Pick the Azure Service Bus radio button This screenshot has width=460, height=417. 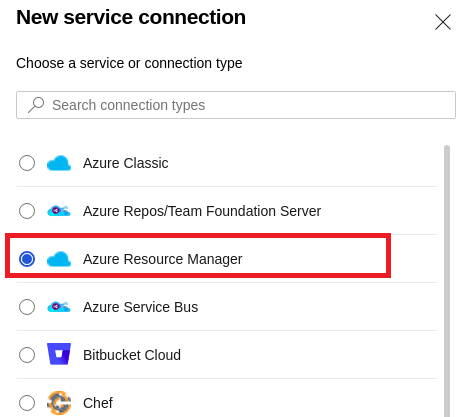[27, 307]
